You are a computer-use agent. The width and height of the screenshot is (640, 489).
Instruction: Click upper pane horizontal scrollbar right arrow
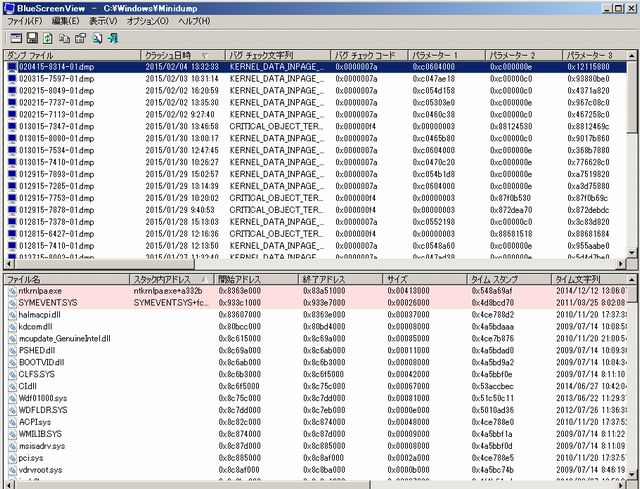coord(621,264)
